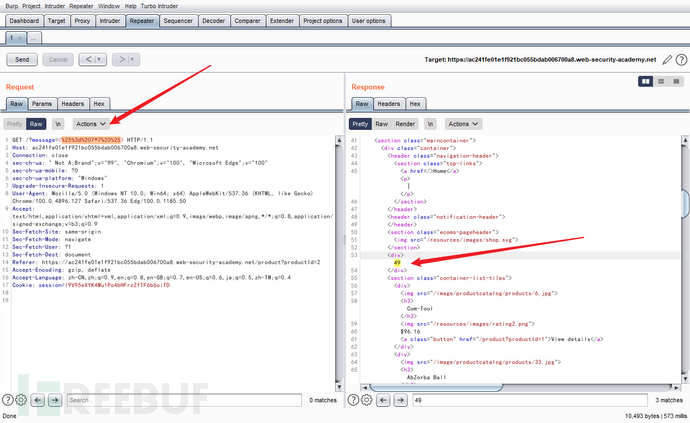Image resolution: width=690 pixels, height=423 pixels.
Task: Open request search settings gear icon
Action: [x=21, y=400]
